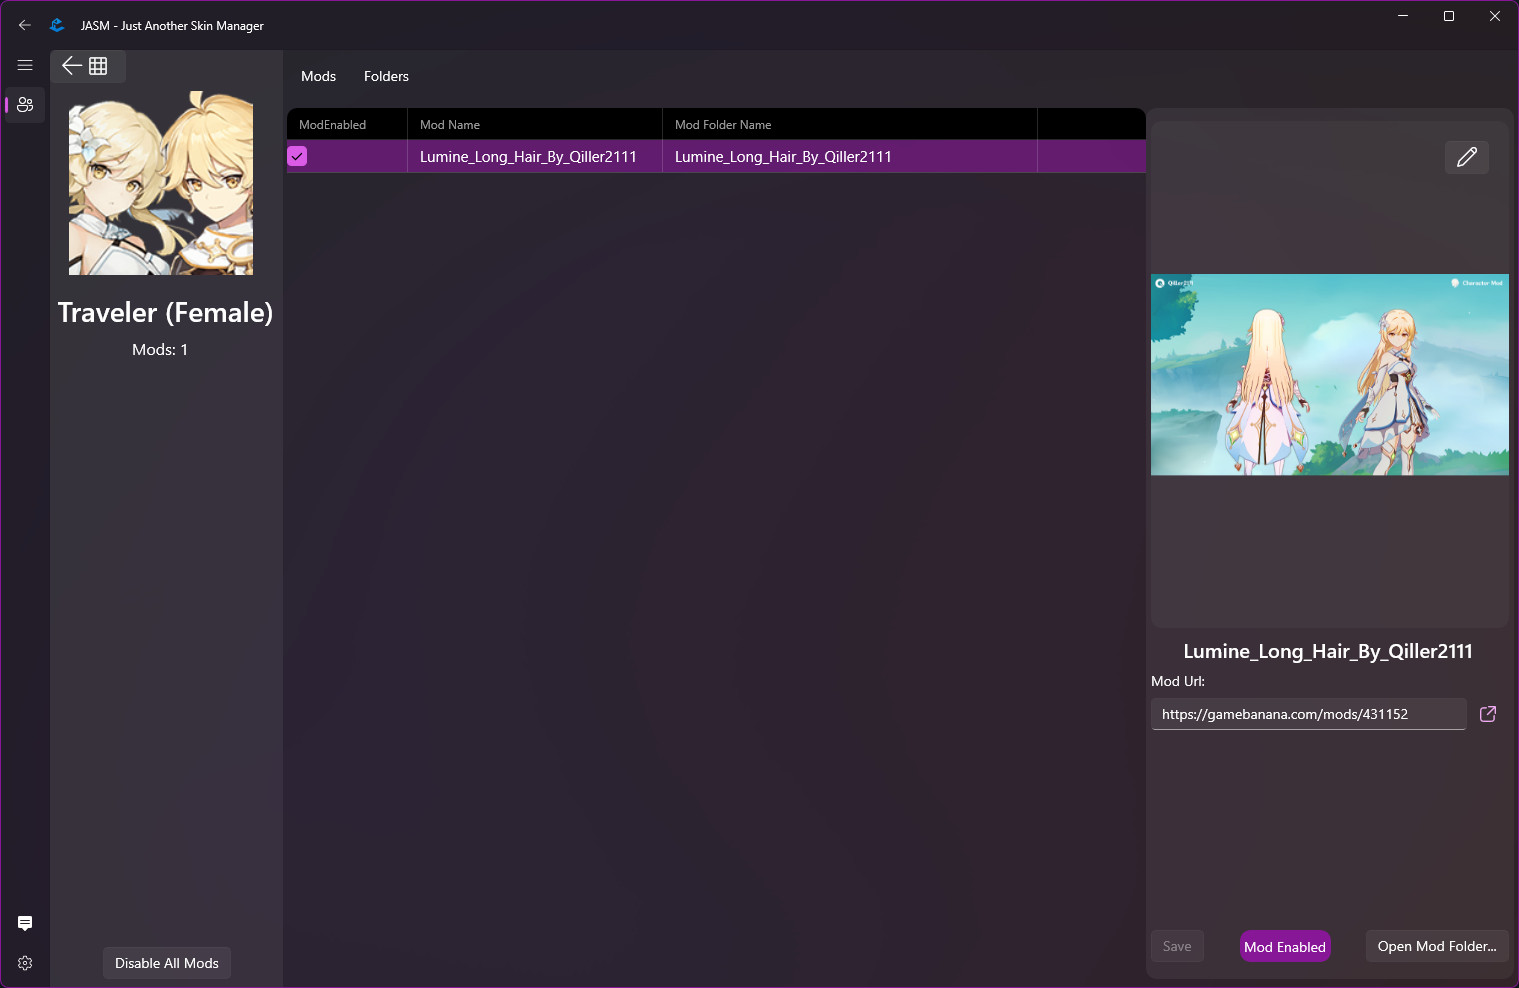This screenshot has height=988, width=1519.
Task: Toggle the Mod Enabled button
Action: pos(1284,946)
